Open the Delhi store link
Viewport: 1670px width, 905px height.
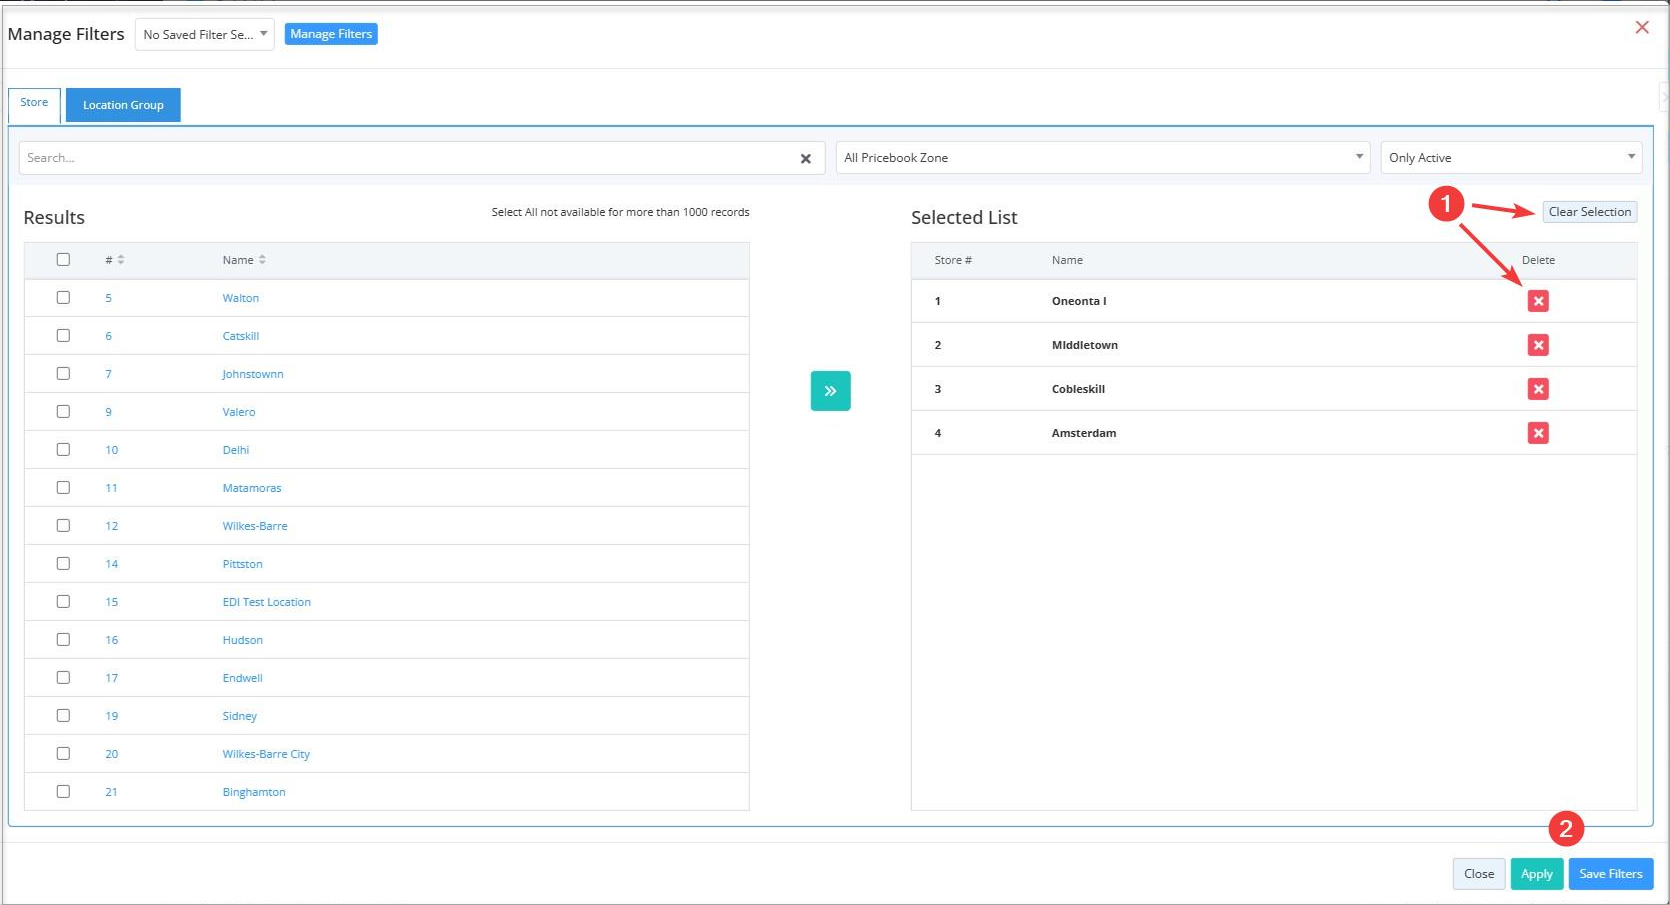click(x=236, y=450)
